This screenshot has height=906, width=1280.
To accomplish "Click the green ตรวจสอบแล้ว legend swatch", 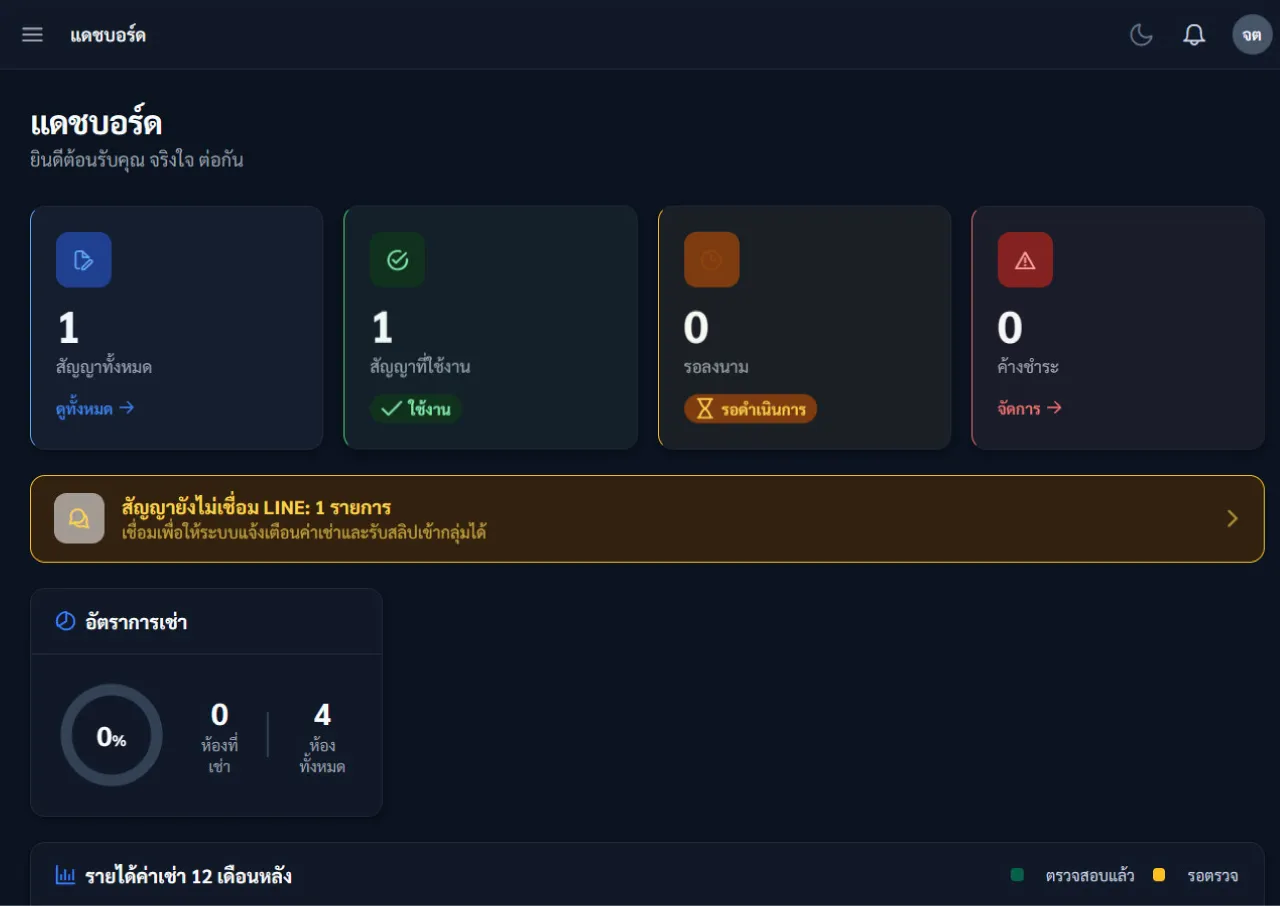I will [1018, 875].
